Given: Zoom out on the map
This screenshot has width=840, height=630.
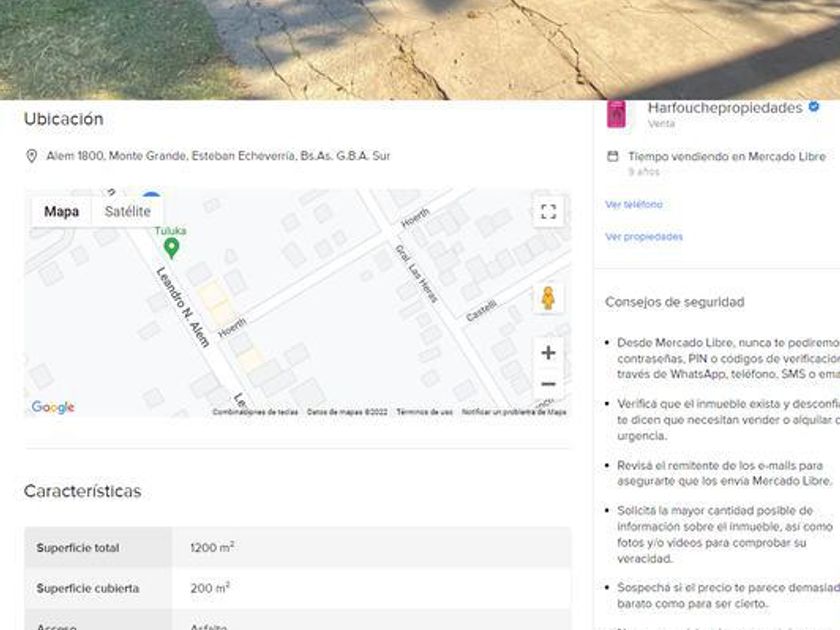Looking at the screenshot, I should (x=547, y=384).
